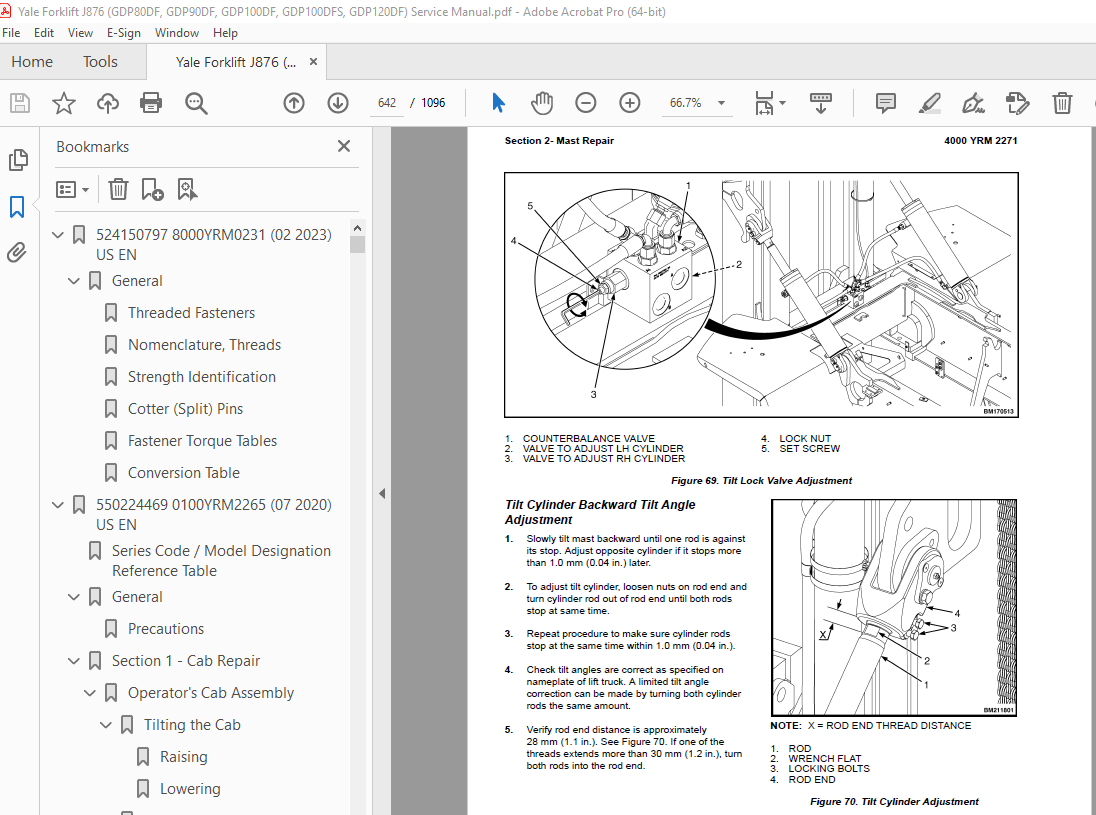
Task: Open the E-Sign menu
Action: (124, 33)
